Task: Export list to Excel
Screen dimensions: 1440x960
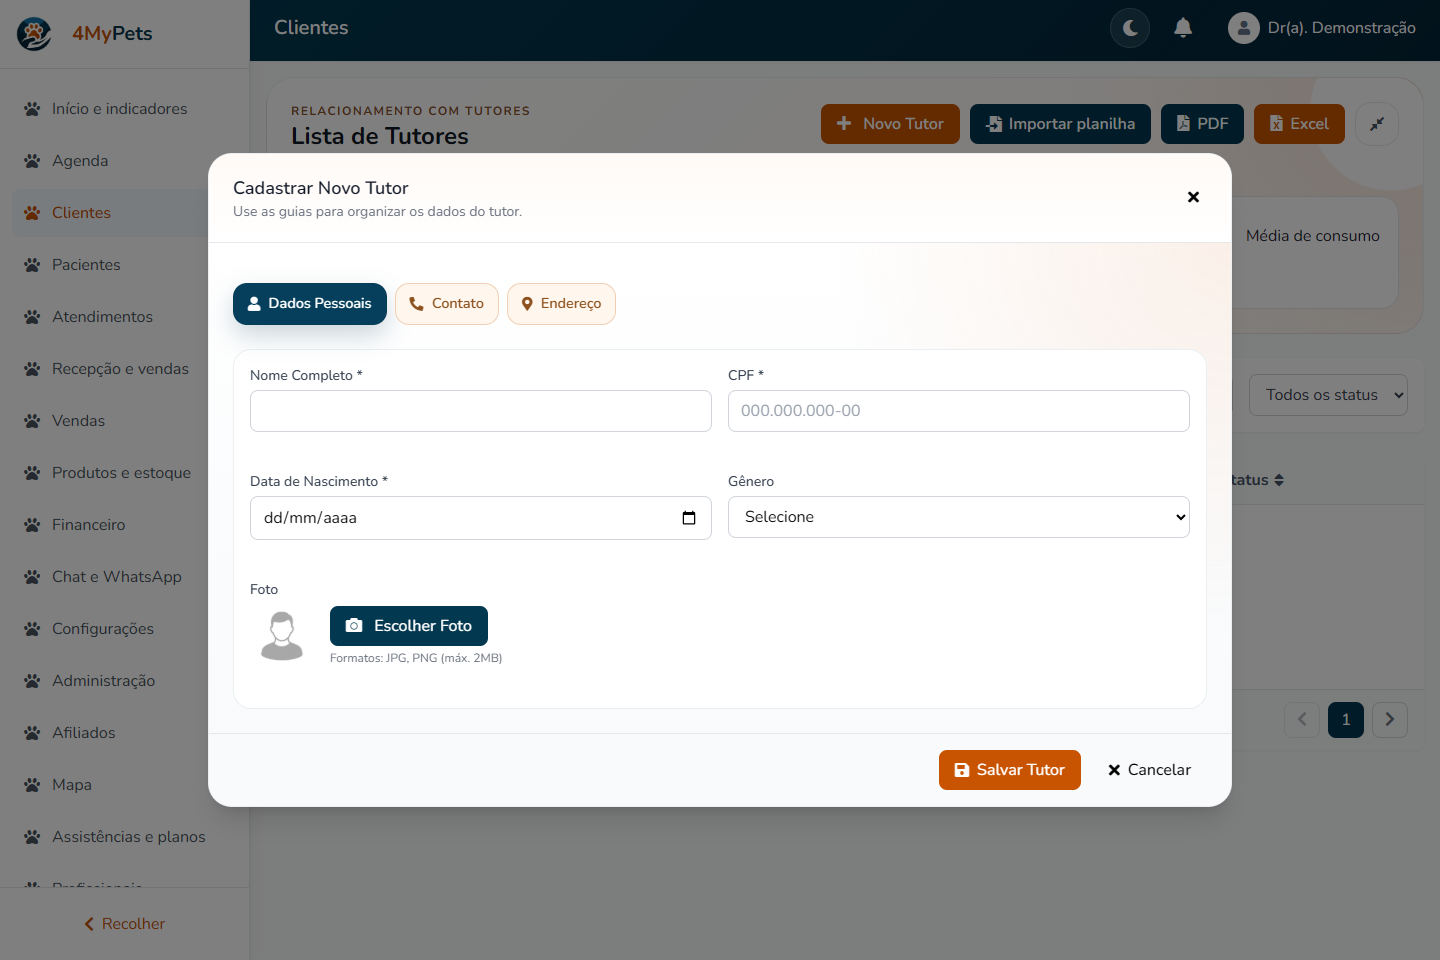Action: point(1299,124)
